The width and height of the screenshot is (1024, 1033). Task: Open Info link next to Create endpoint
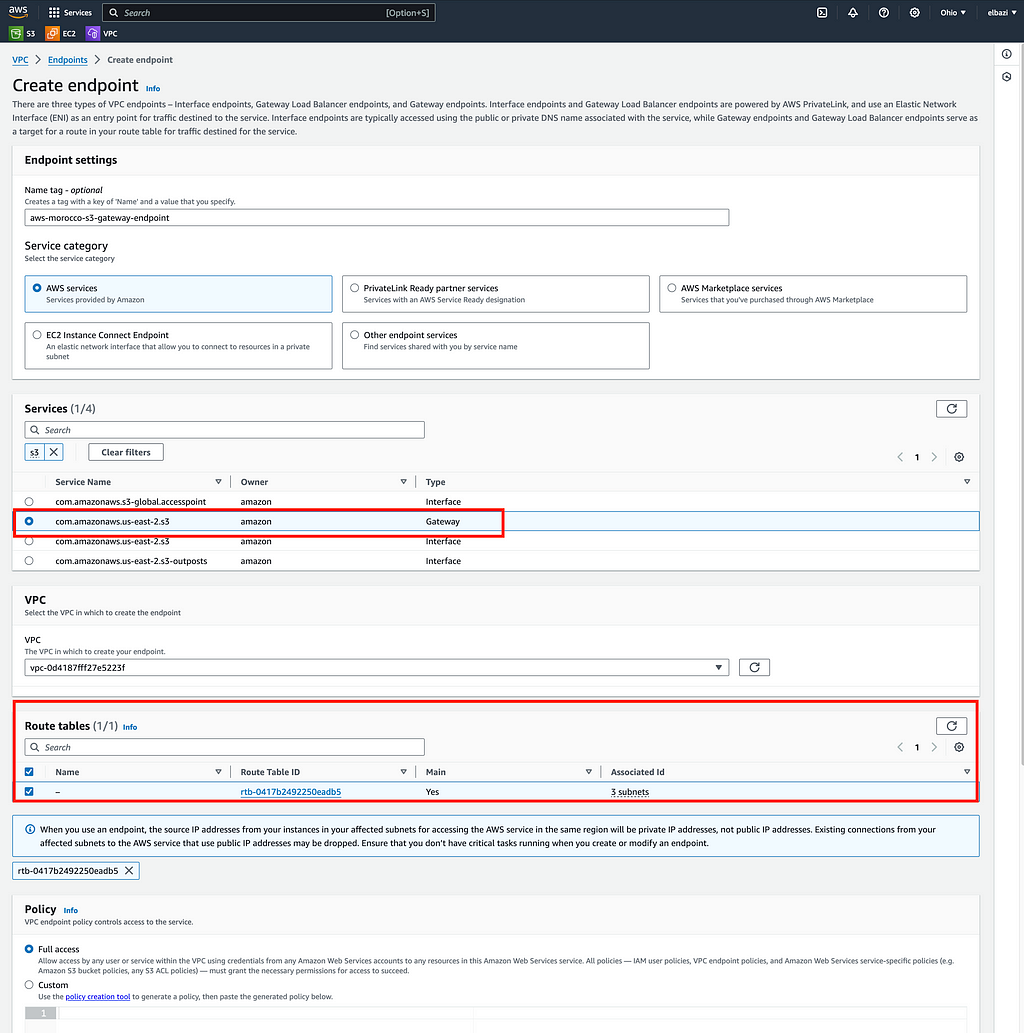pyautogui.click(x=153, y=88)
